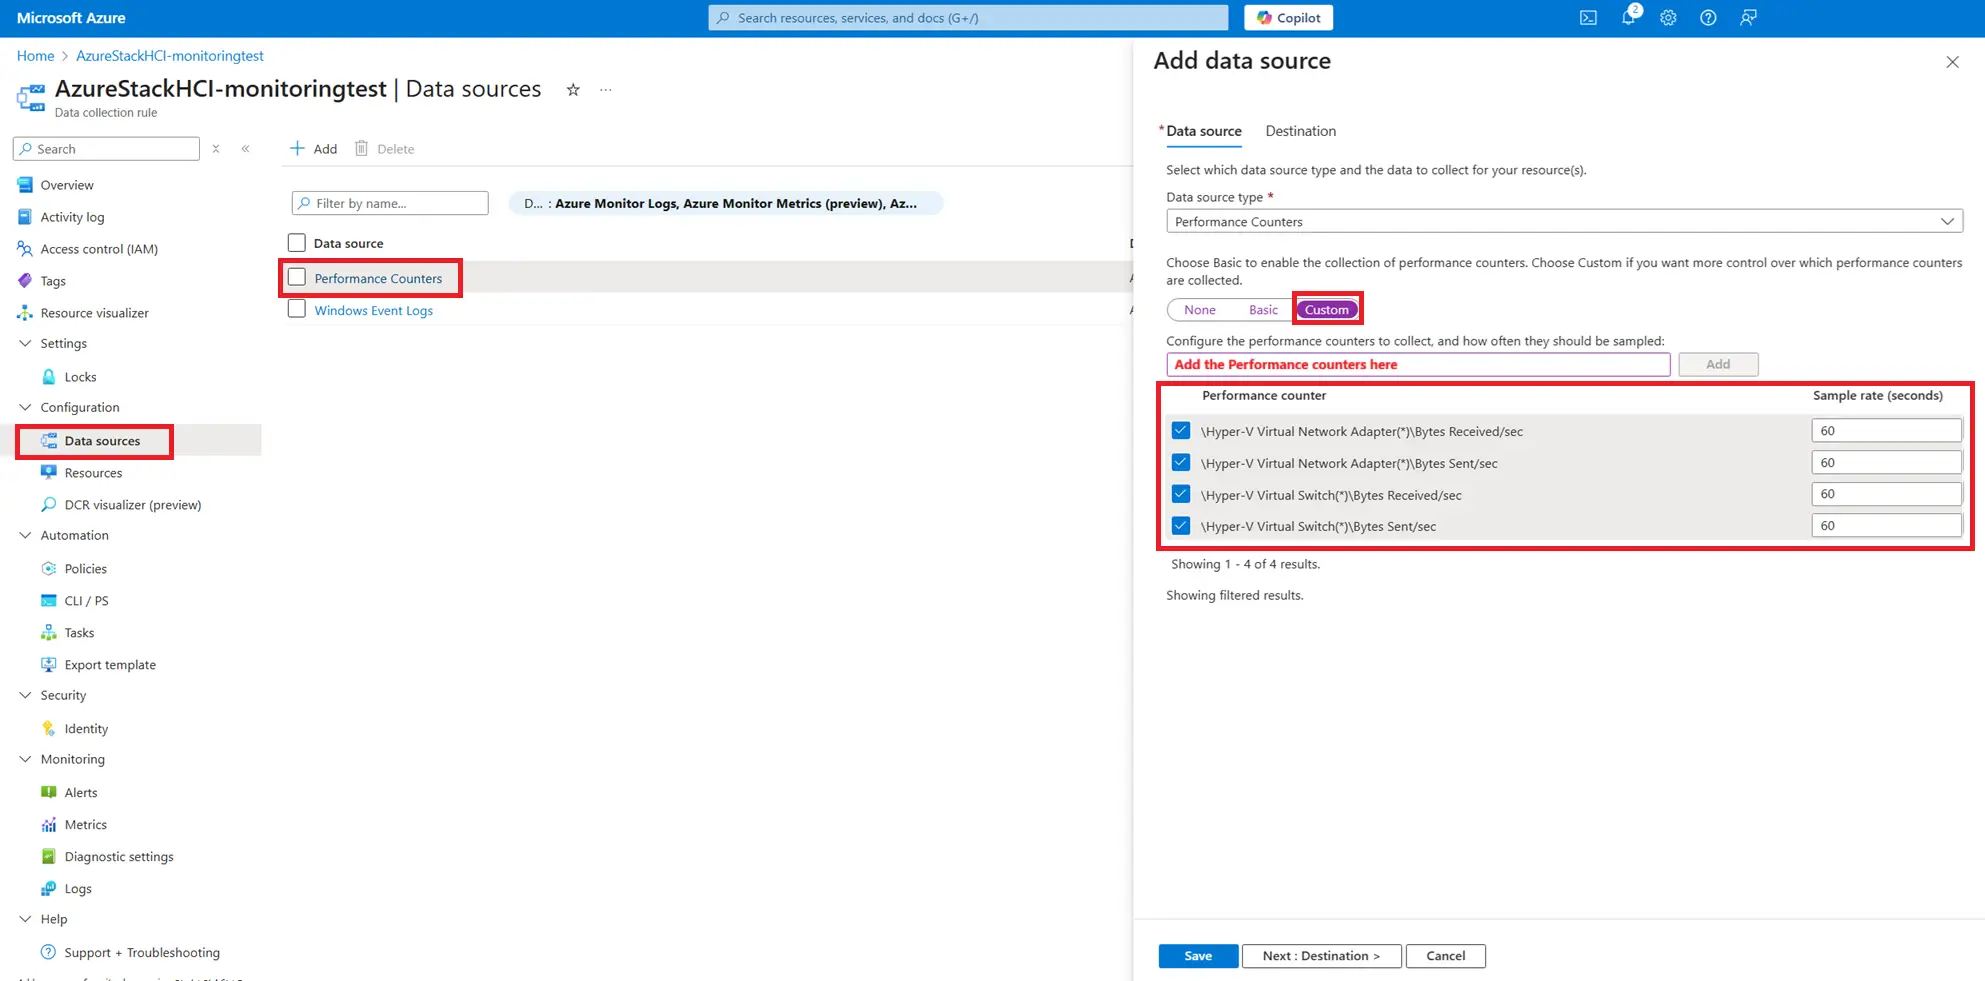Viewport: 1985px width, 981px height.
Task: Check the Windows Event Logs checkbox
Action: click(297, 310)
